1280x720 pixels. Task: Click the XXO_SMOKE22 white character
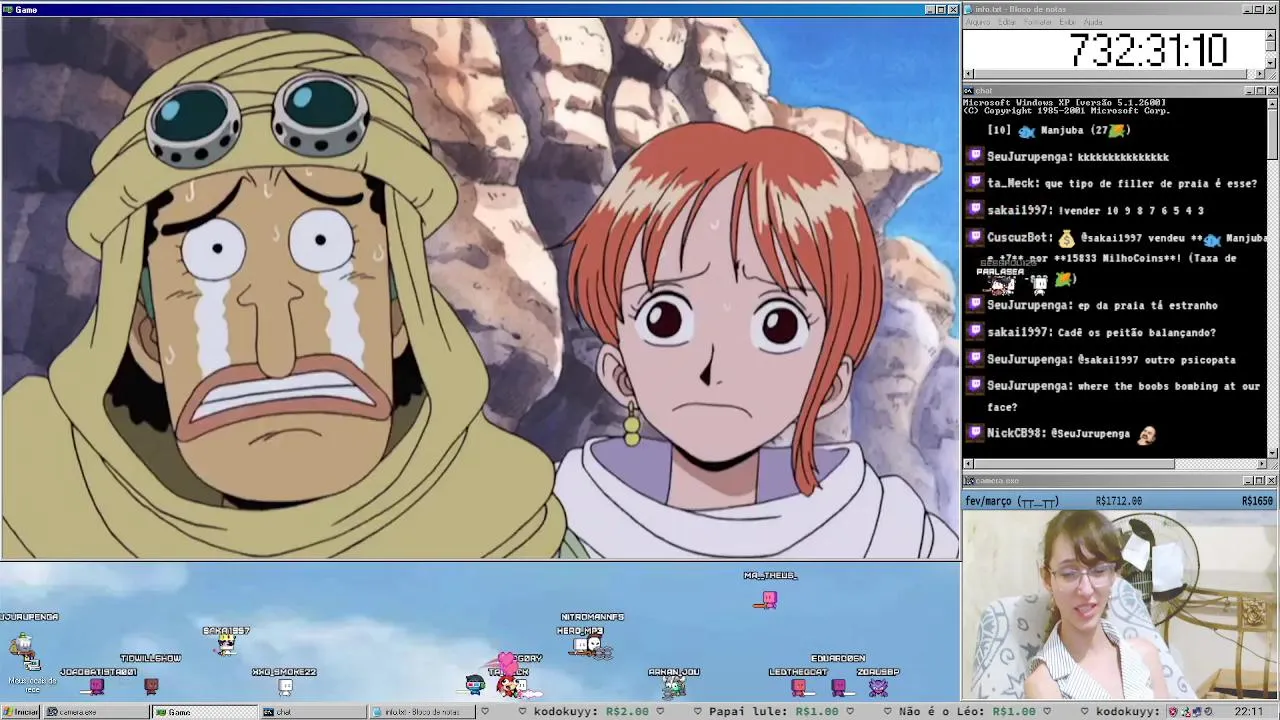coord(285,687)
